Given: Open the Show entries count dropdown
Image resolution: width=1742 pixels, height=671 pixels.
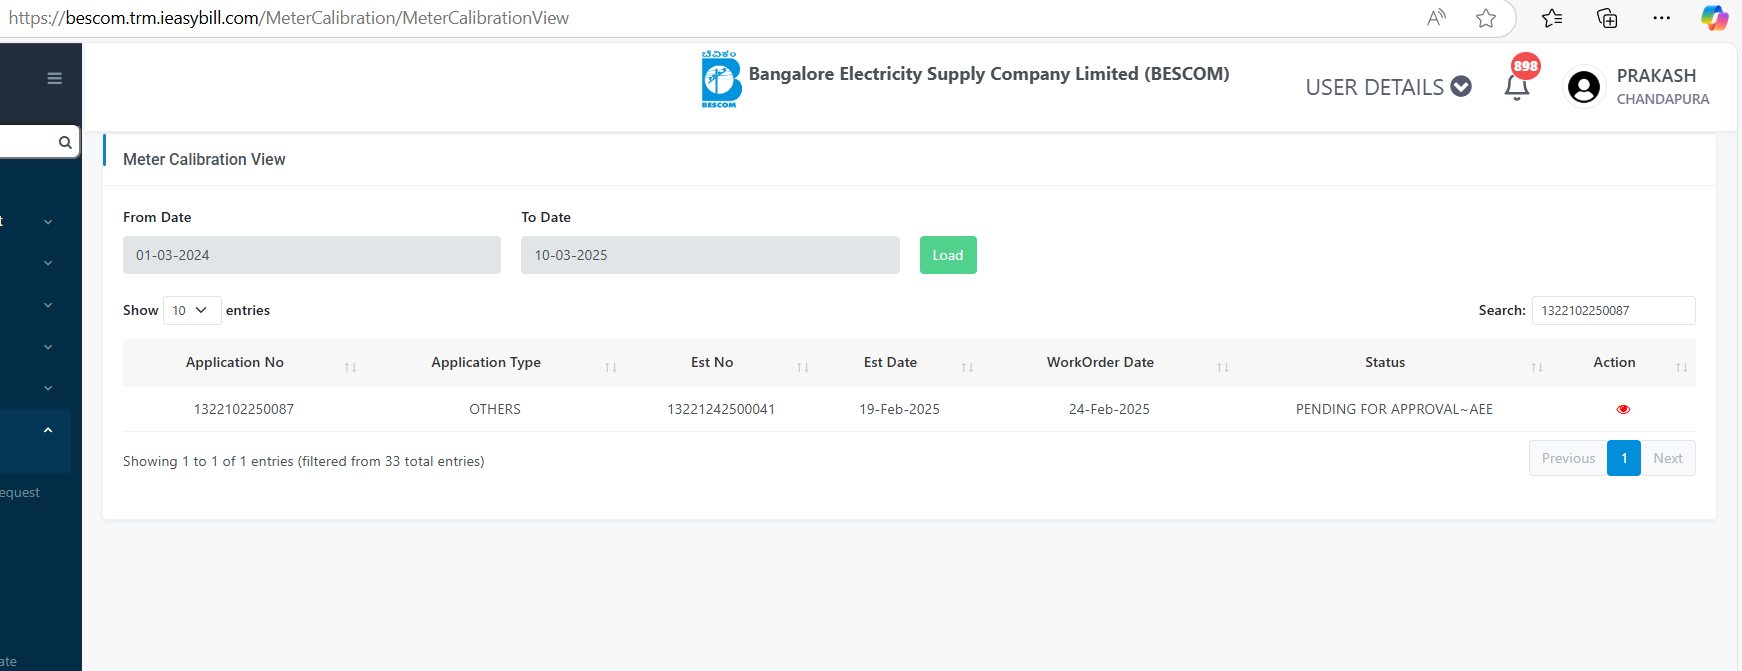Looking at the screenshot, I should coord(191,310).
